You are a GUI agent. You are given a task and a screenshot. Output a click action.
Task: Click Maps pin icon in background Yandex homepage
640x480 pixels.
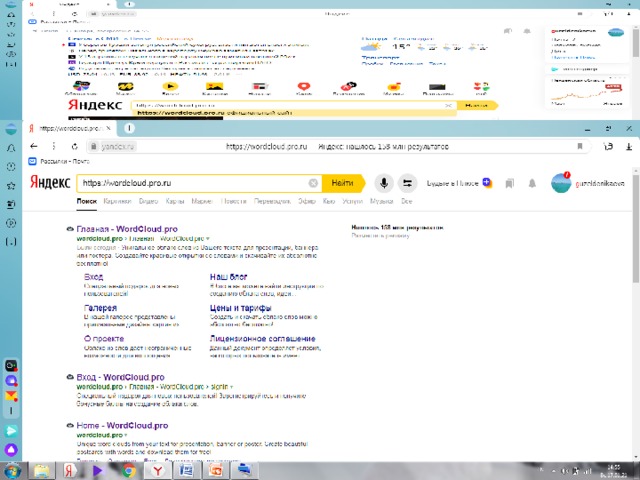tap(304, 88)
